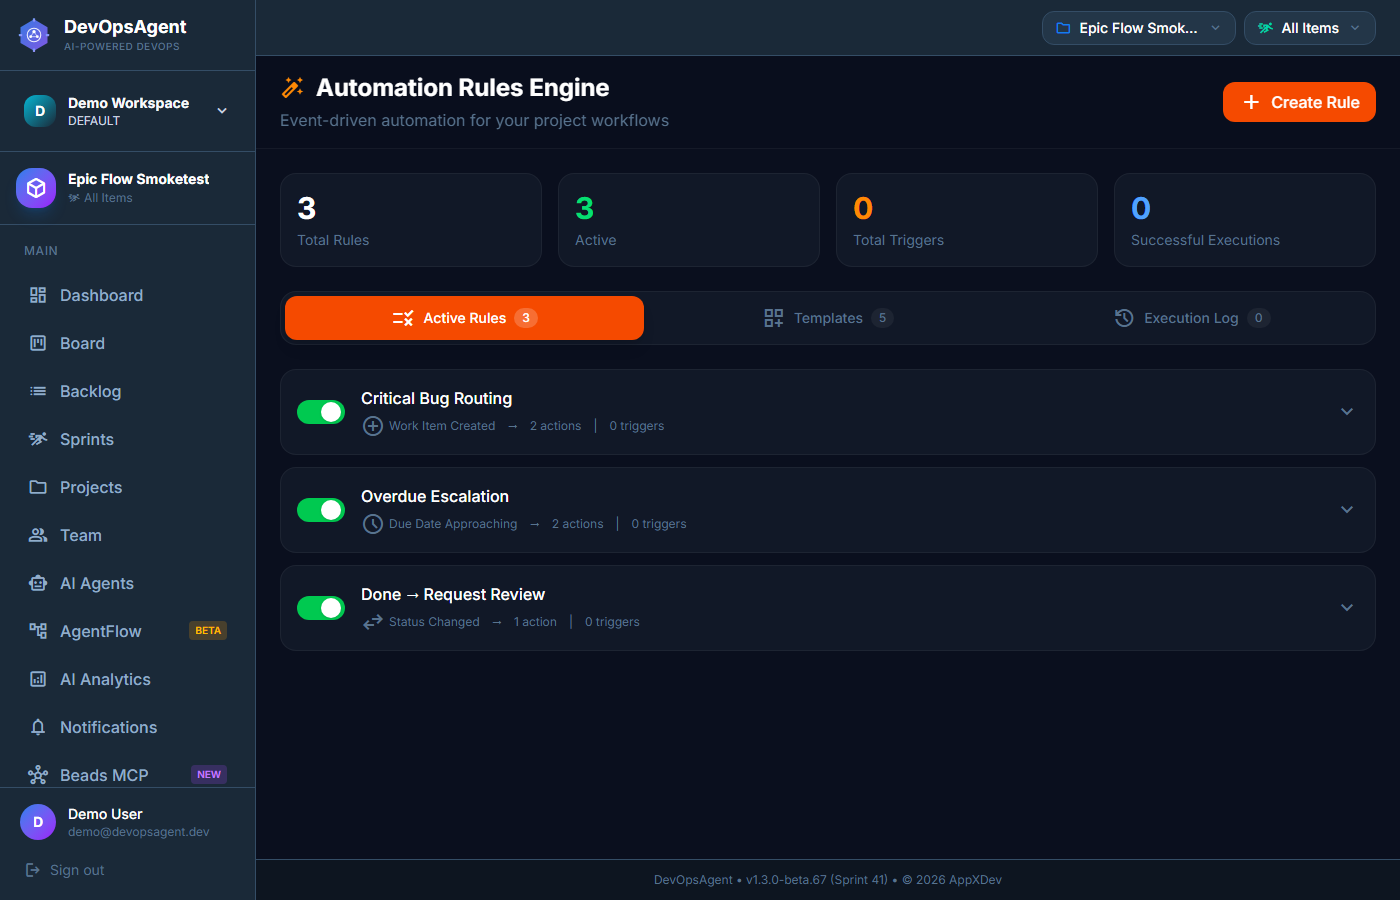Expand the Overdue Escalation rule chevron

tap(1347, 510)
